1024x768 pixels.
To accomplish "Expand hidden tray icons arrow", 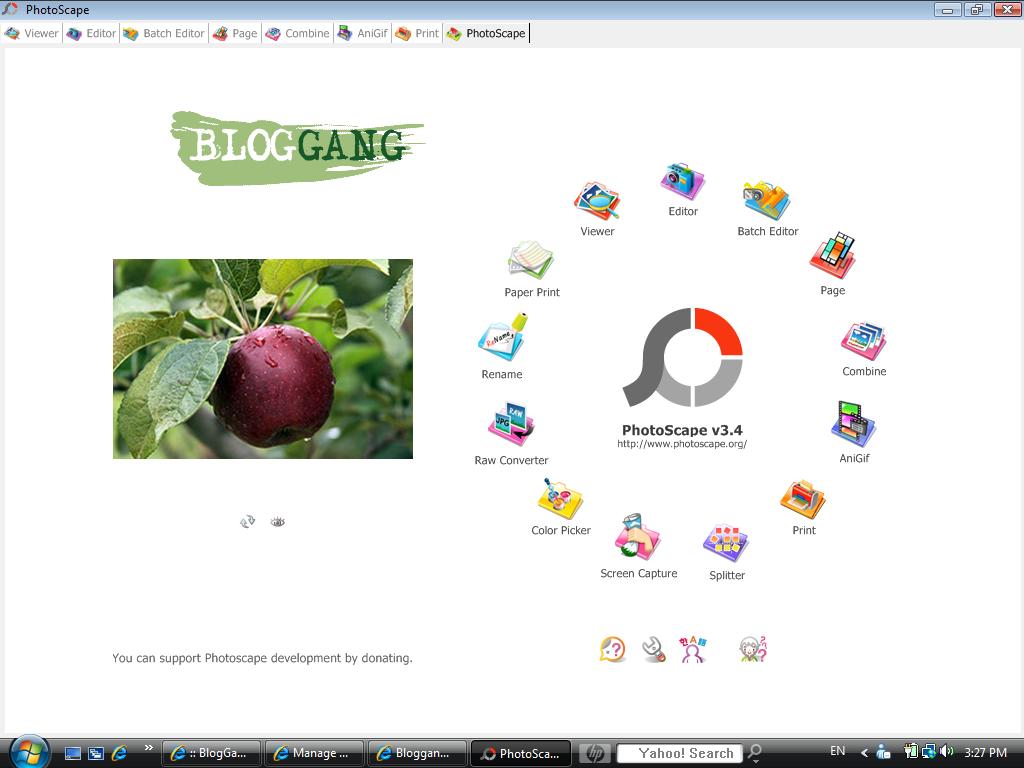I will click(864, 753).
